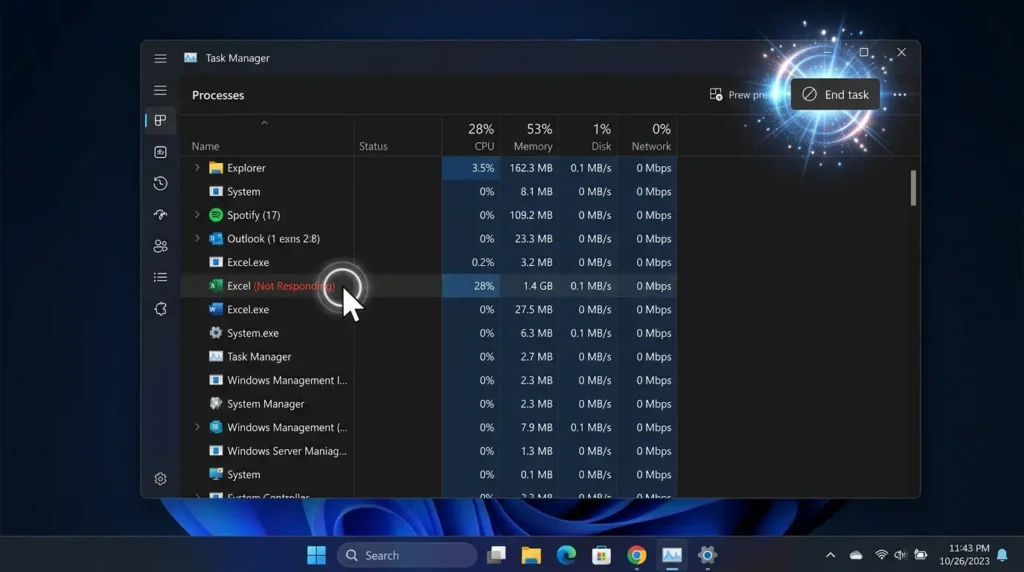Click the End task button

click(835, 95)
